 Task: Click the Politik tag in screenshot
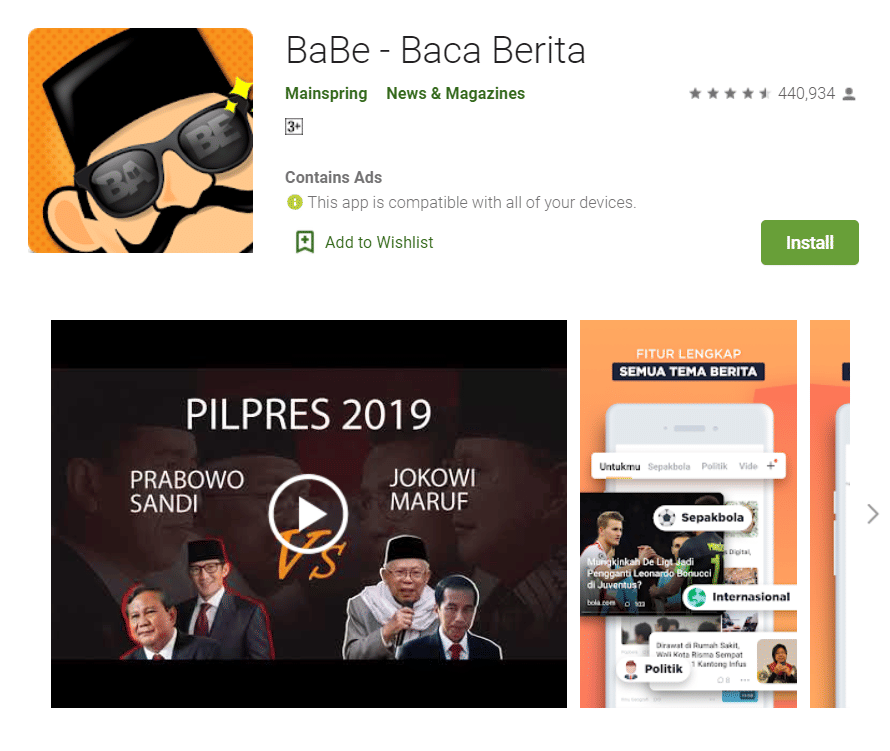tap(653, 669)
